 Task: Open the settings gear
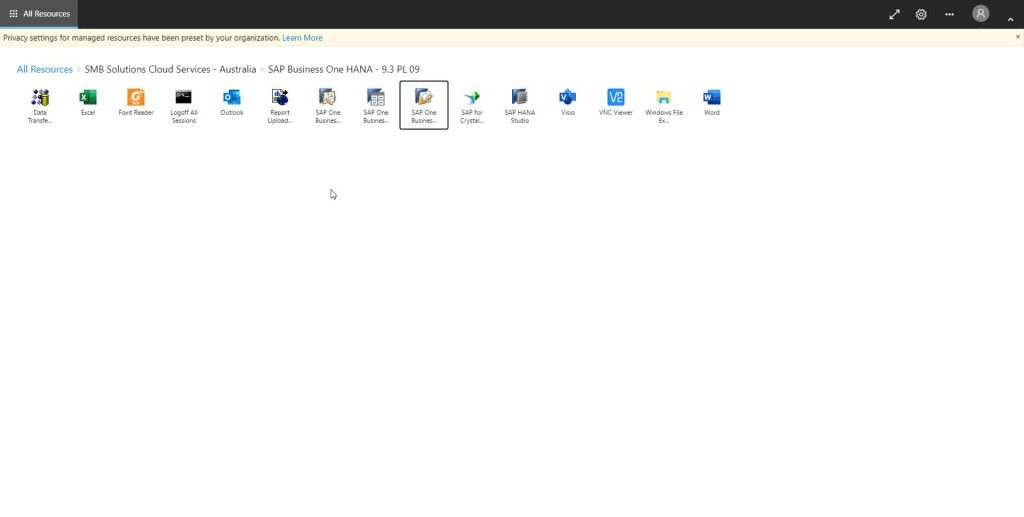(x=921, y=14)
